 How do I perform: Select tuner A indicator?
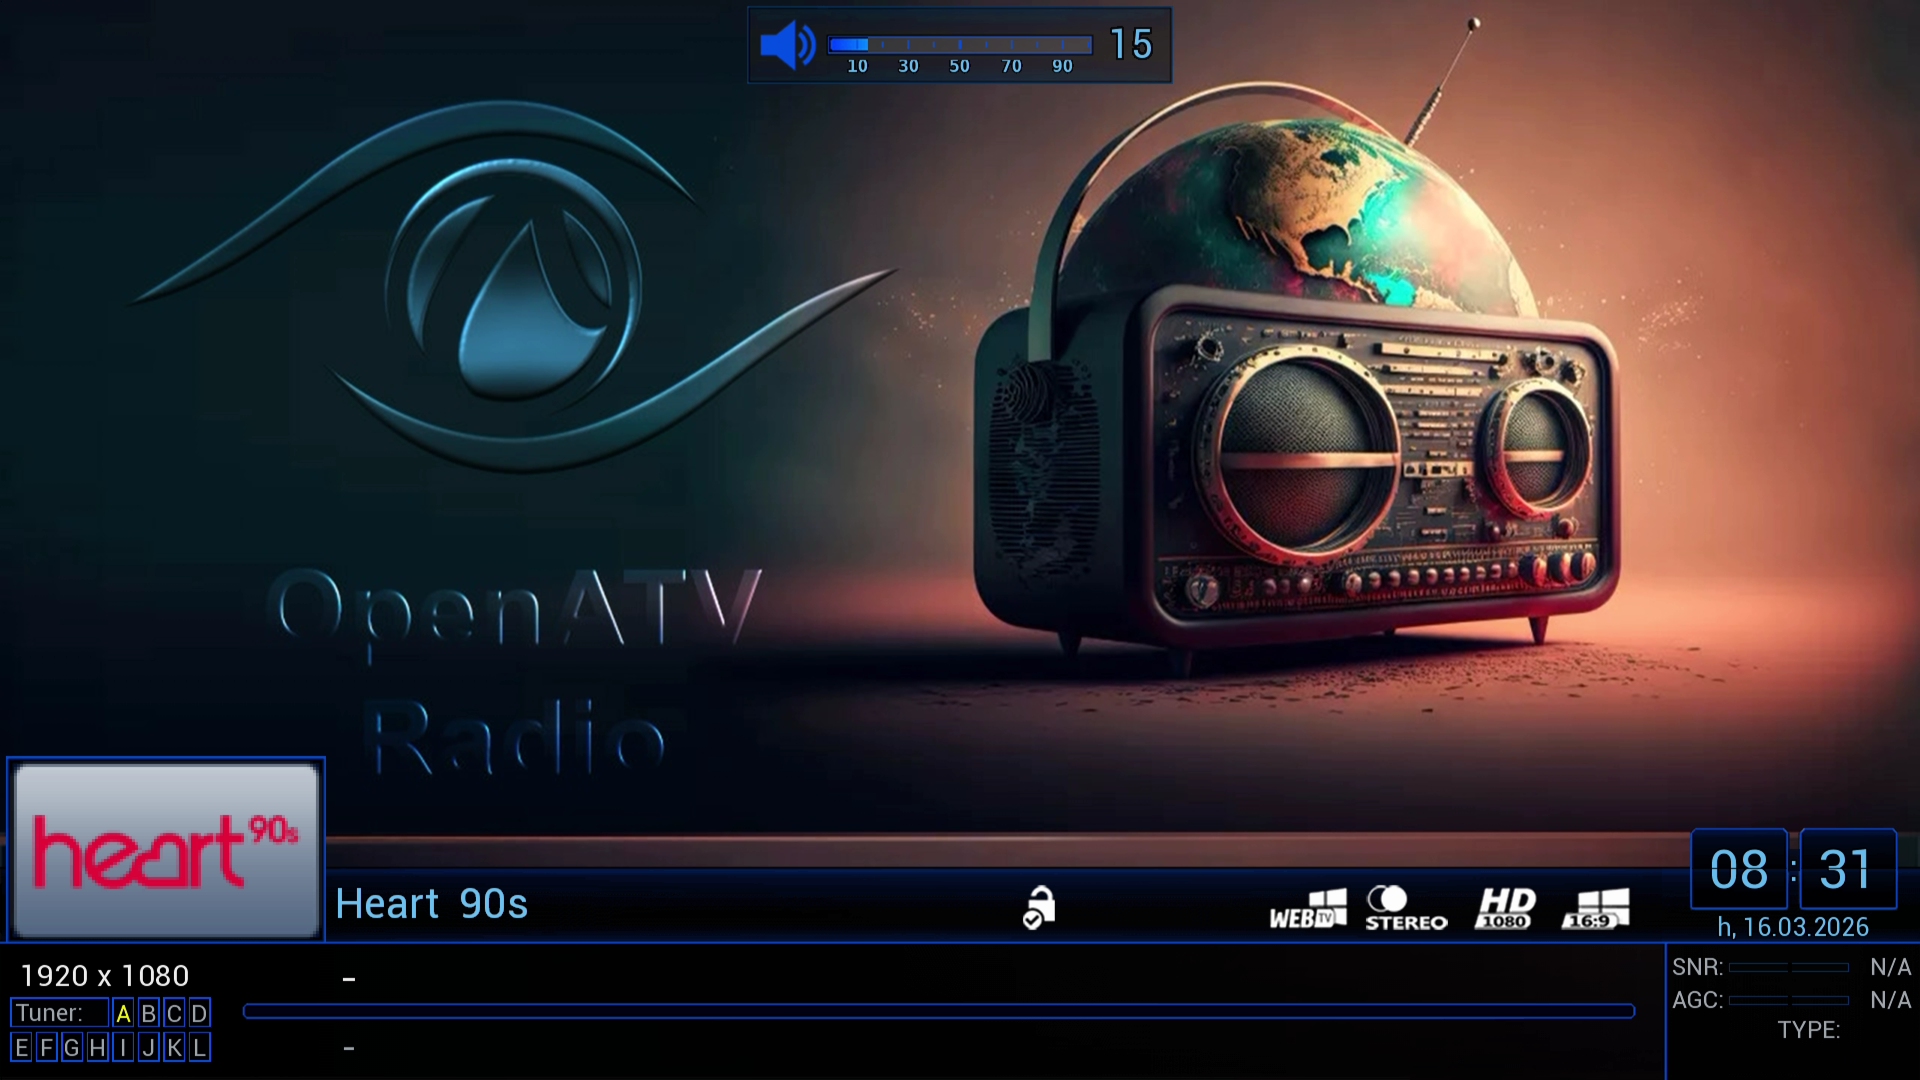point(123,1014)
